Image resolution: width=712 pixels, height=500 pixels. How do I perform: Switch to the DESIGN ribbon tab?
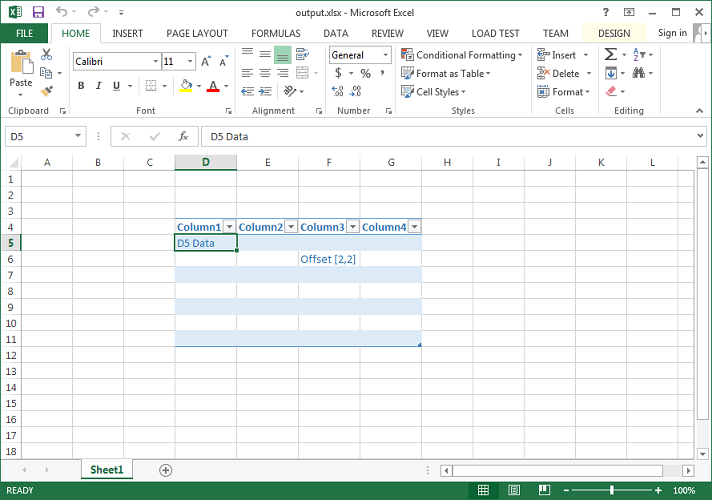click(614, 34)
